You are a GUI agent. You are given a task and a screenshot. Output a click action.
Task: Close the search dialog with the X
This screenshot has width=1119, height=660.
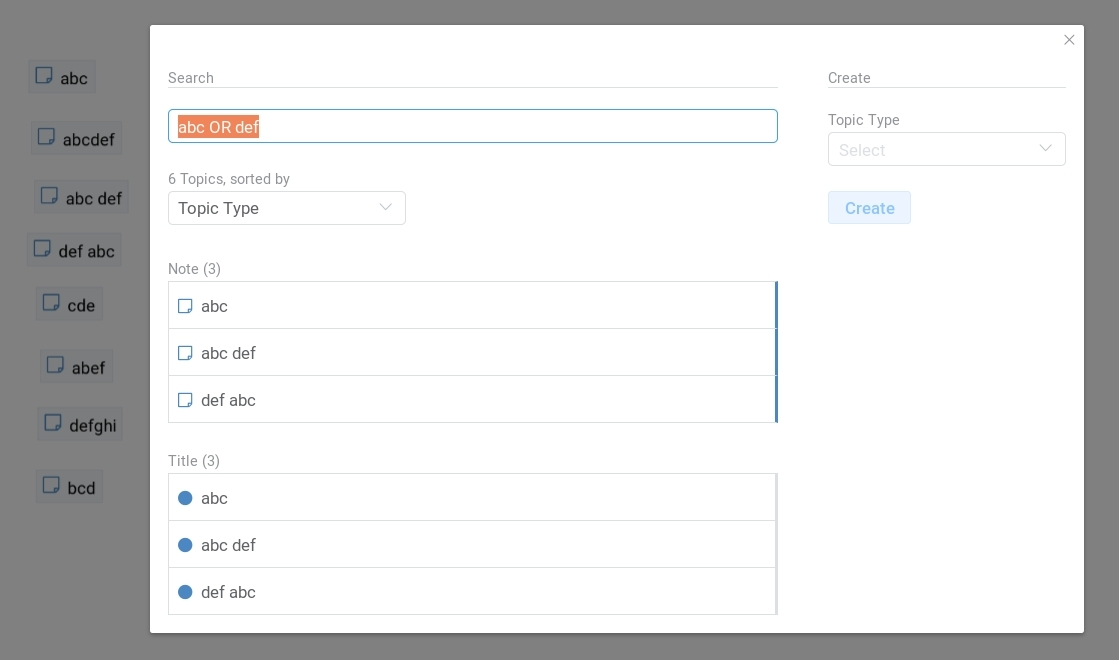point(1069,40)
